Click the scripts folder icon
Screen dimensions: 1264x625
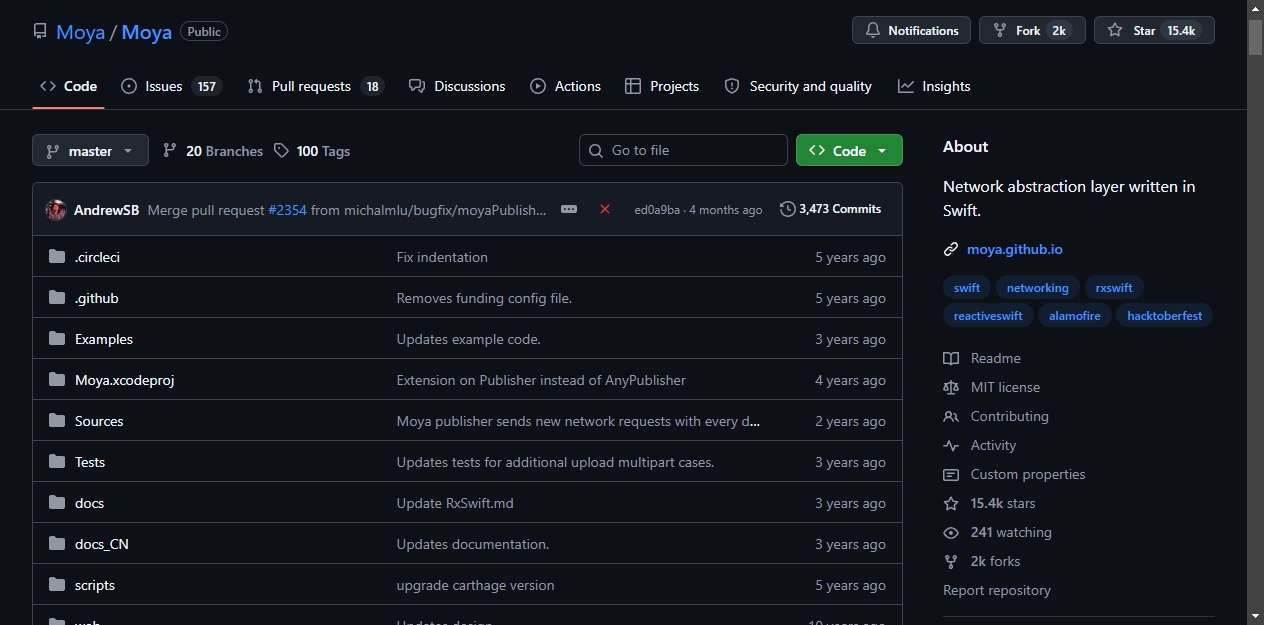click(x=57, y=585)
